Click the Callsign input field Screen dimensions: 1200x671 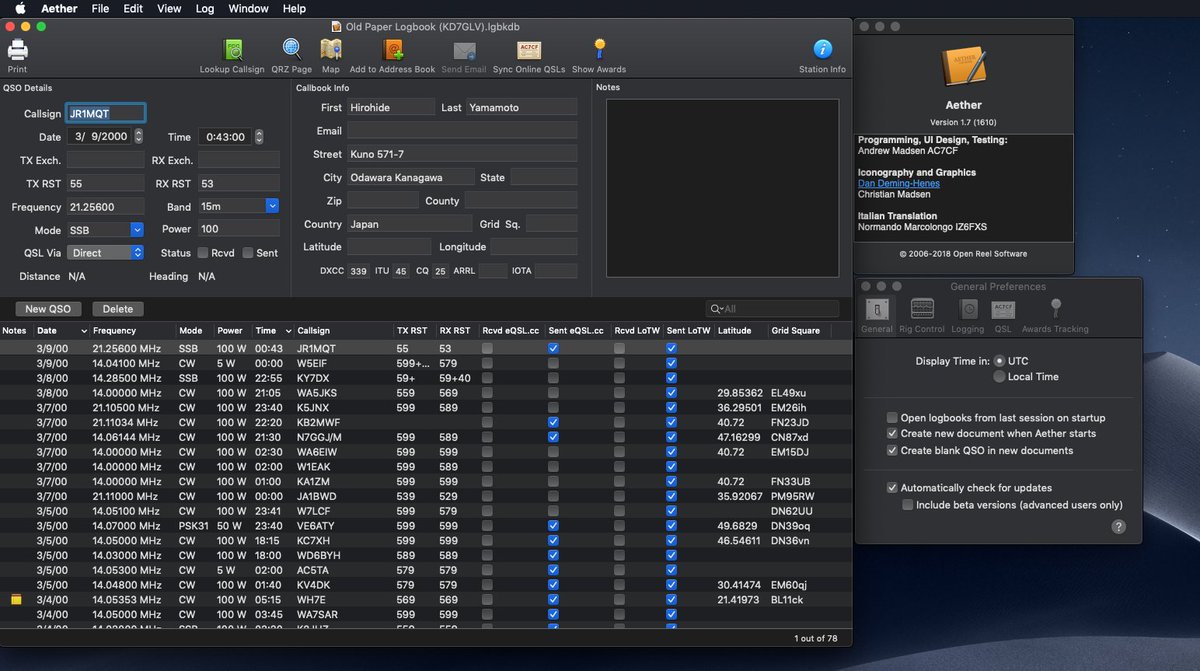tap(106, 114)
